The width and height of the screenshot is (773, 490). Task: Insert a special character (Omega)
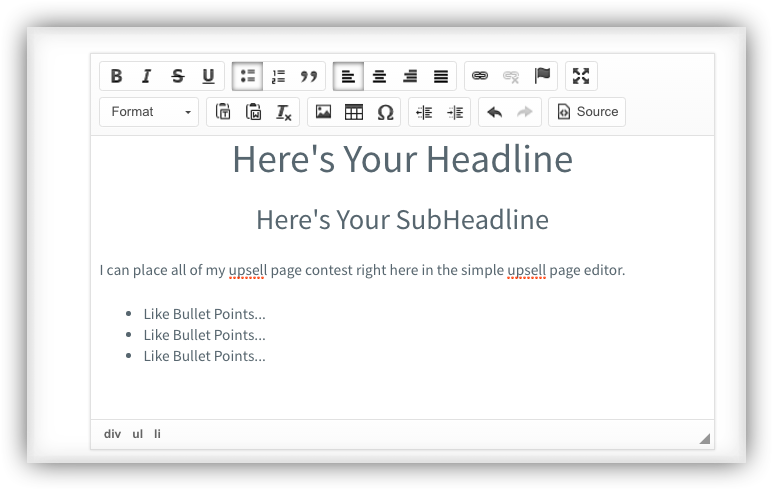pos(385,112)
